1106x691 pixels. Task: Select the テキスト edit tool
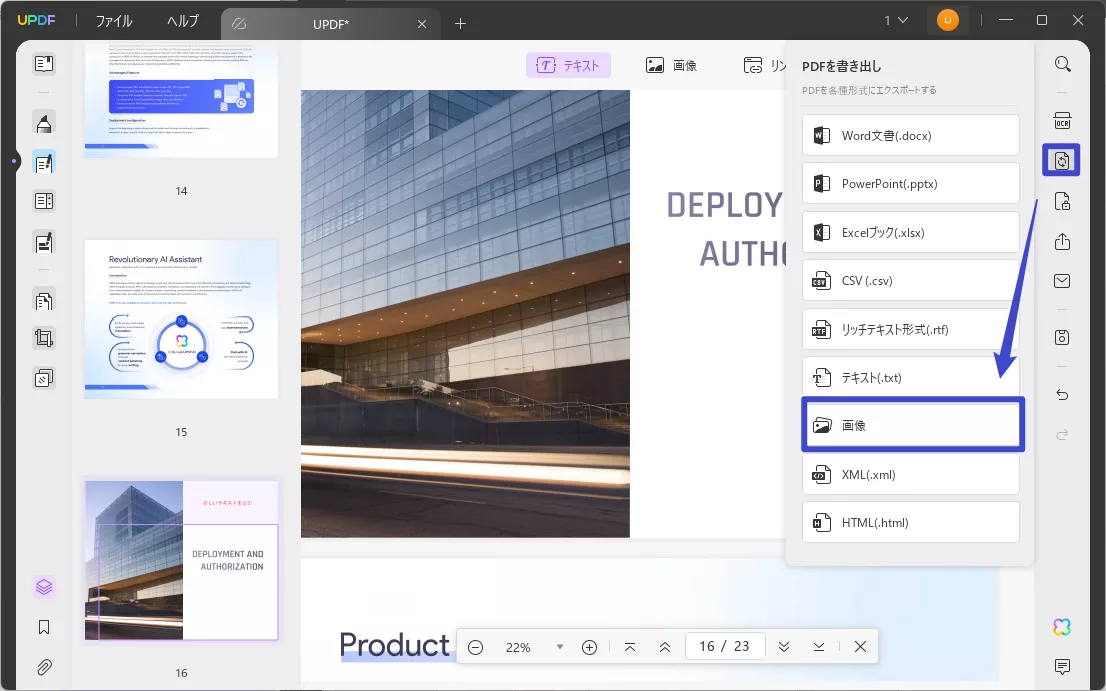(x=568, y=66)
